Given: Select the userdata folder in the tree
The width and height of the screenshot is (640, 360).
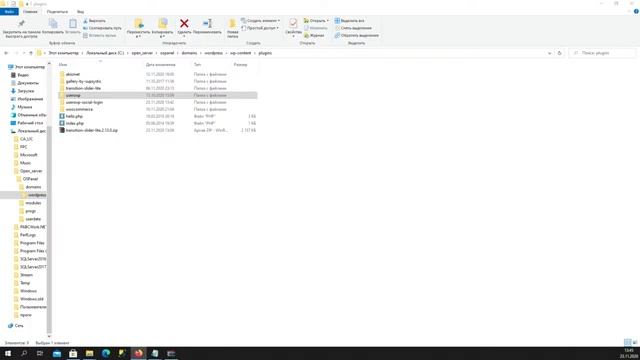Looking at the screenshot, I should (33, 219).
